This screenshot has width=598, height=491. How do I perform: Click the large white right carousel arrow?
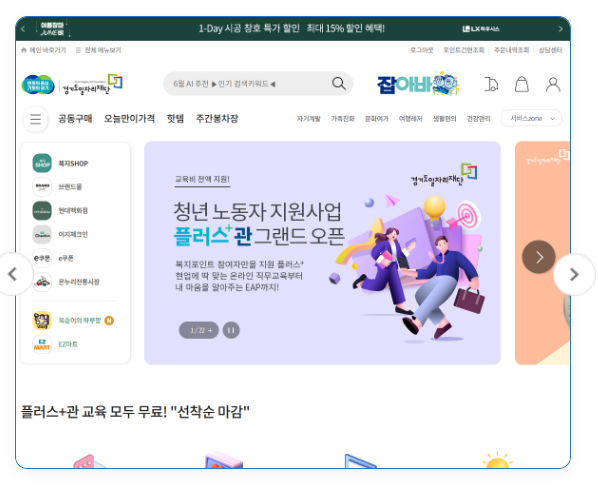(x=574, y=274)
